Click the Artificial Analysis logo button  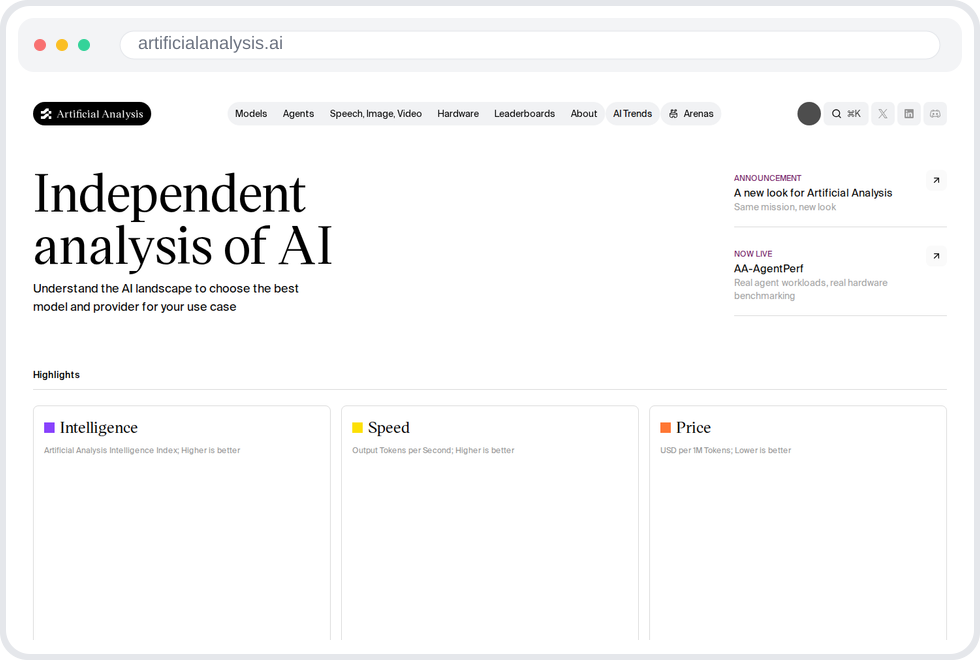tap(92, 114)
